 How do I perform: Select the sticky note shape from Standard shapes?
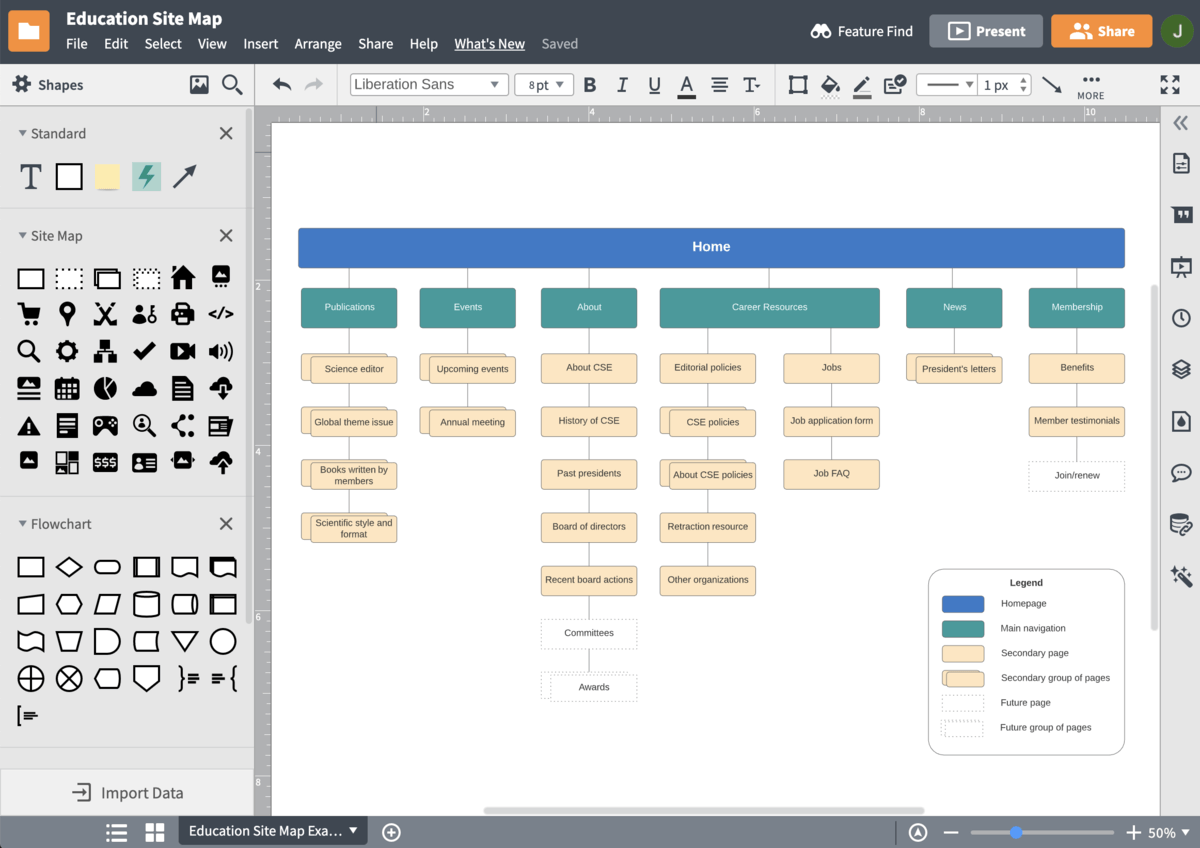[105, 176]
